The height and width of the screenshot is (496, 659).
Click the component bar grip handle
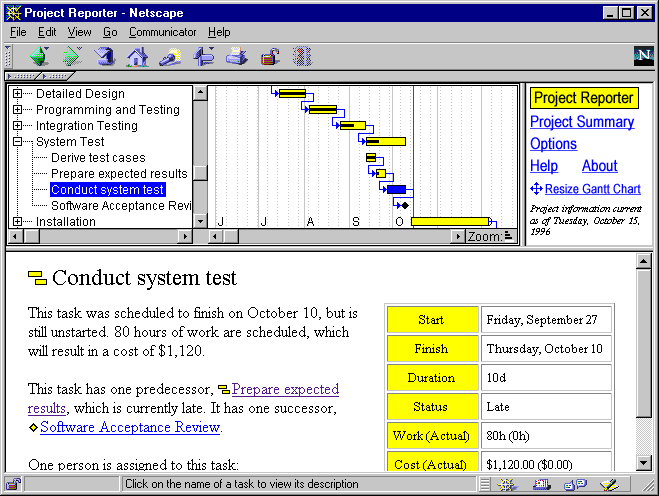485,485
